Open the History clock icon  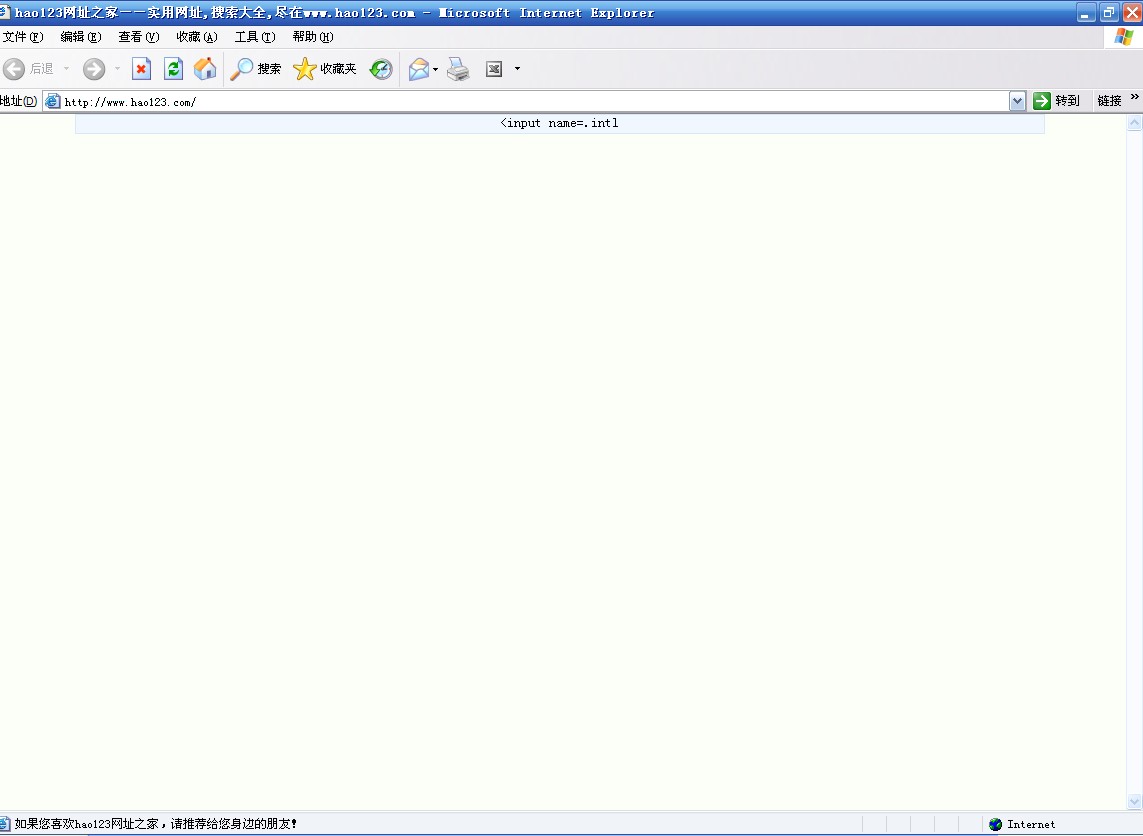click(381, 69)
